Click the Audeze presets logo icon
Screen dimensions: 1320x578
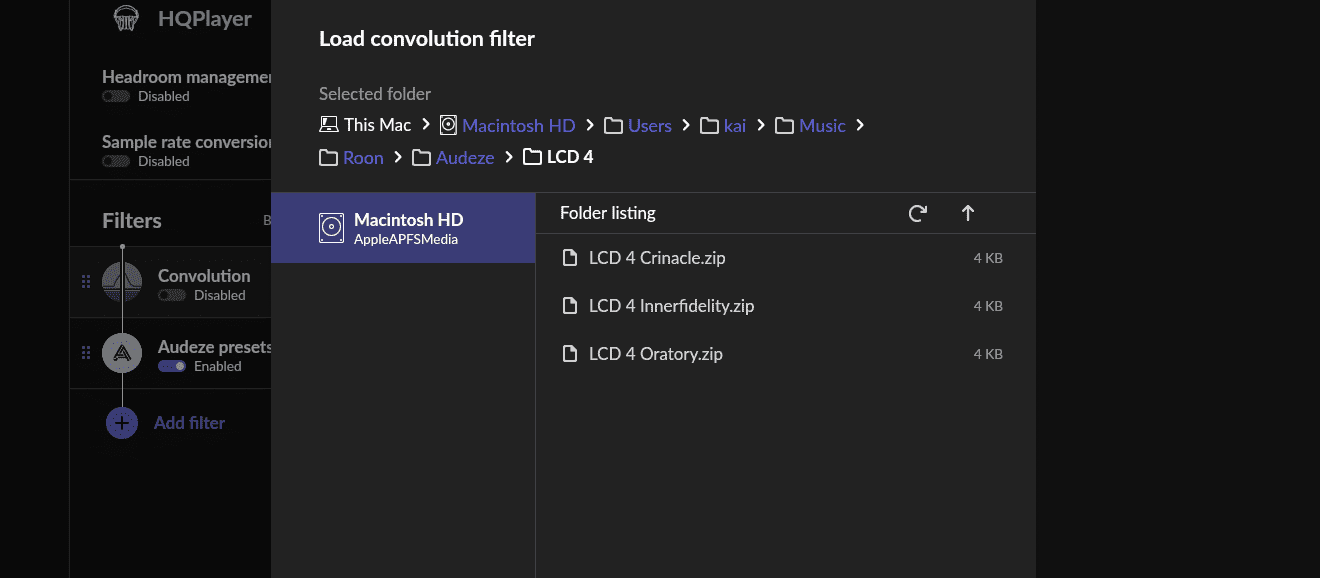tap(122, 353)
